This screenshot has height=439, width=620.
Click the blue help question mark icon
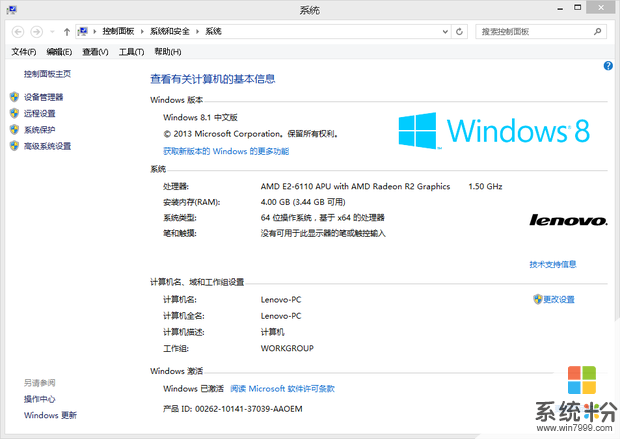[x=608, y=66]
